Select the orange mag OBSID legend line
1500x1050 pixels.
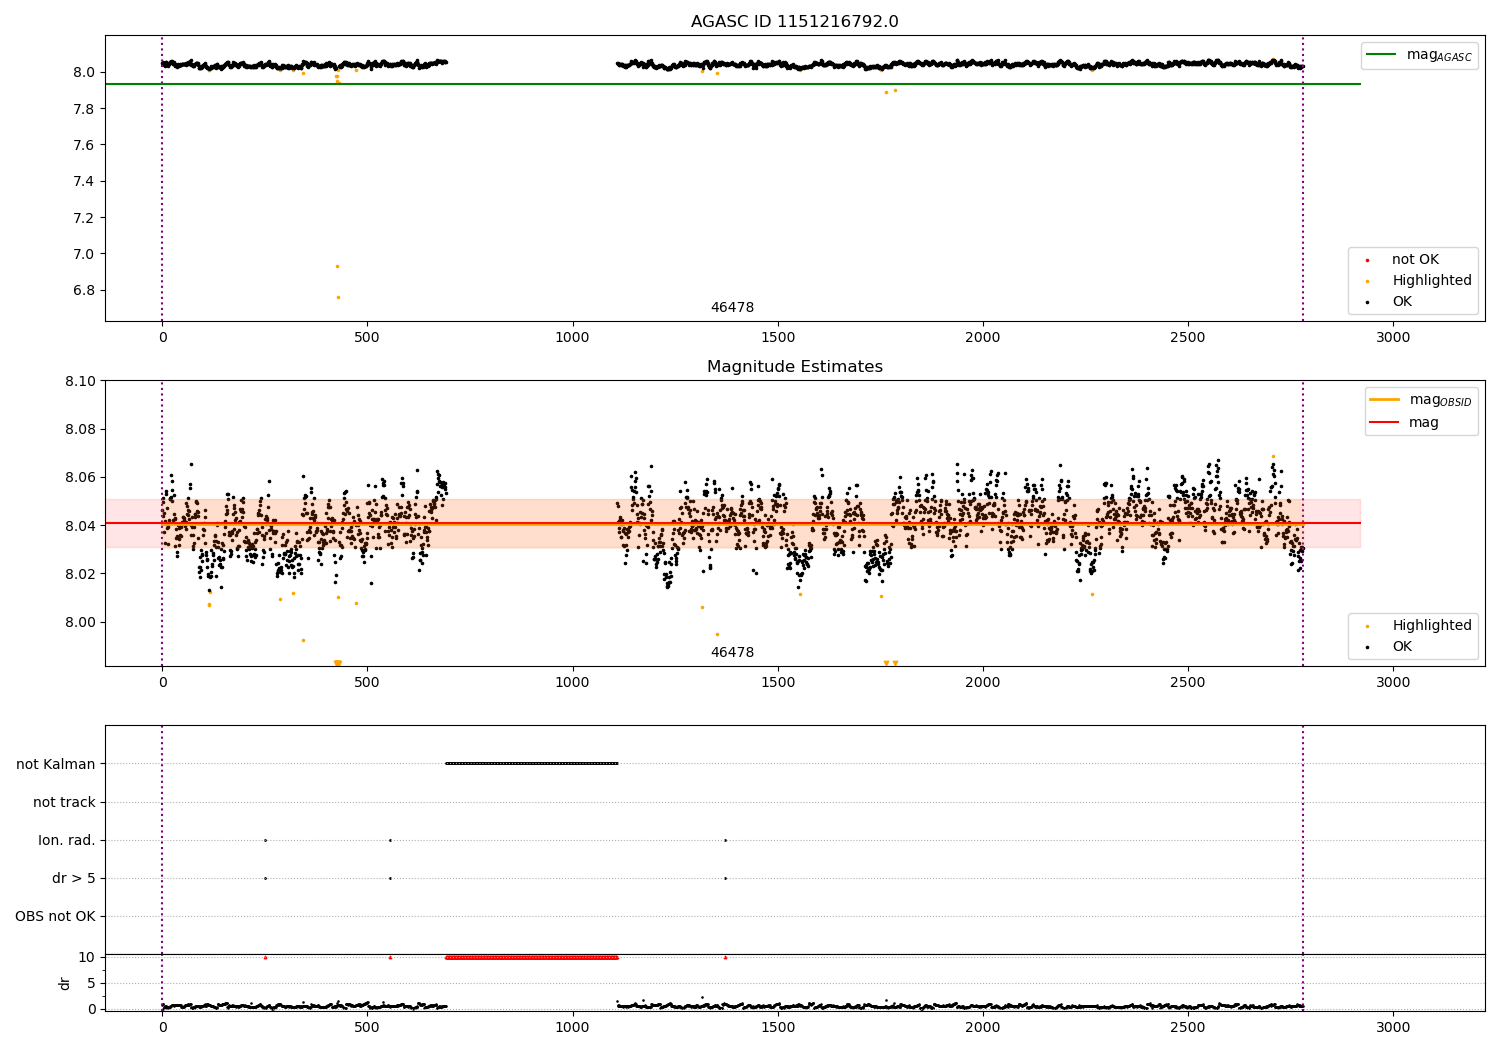pyautogui.click(x=1384, y=399)
